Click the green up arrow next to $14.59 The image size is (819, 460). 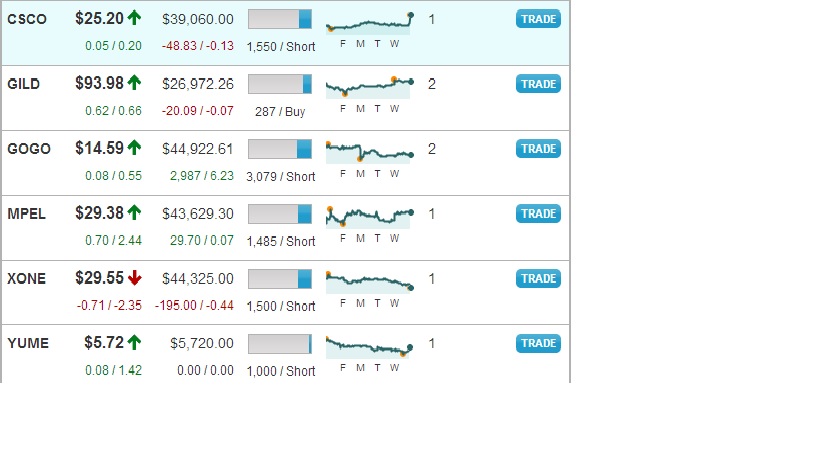(134, 147)
